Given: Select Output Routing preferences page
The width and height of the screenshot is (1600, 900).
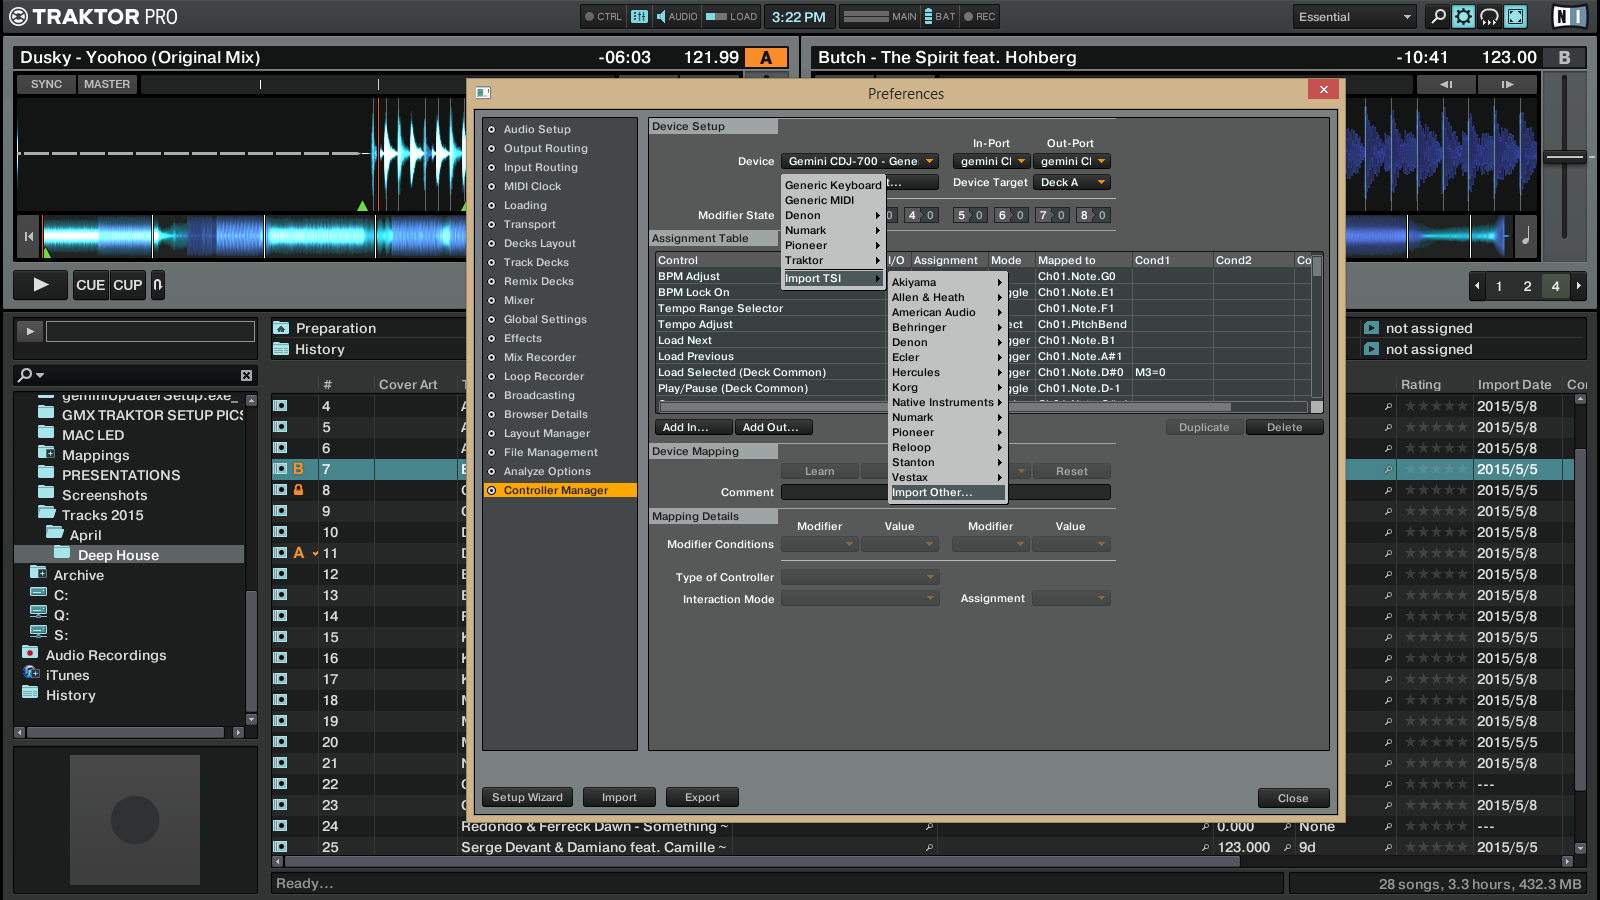Looking at the screenshot, I should 545,148.
